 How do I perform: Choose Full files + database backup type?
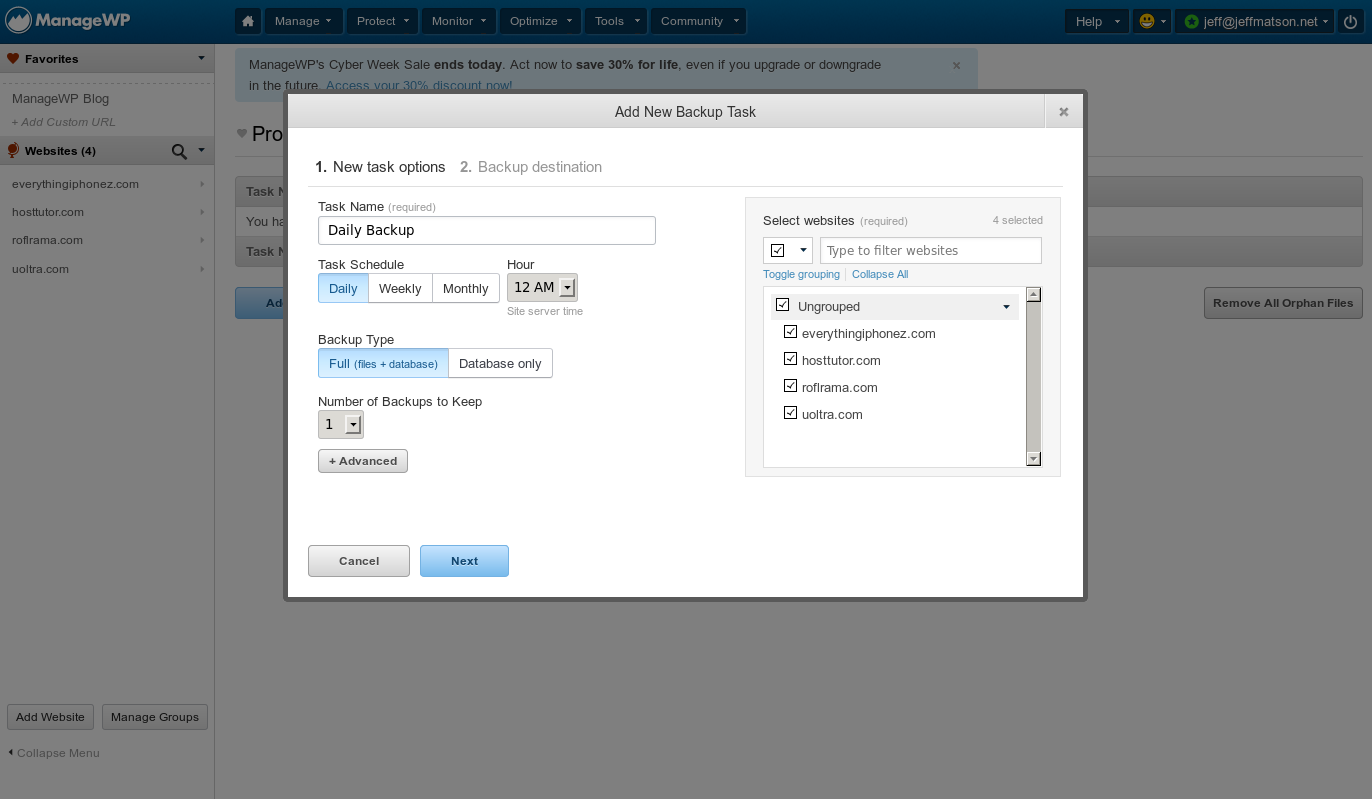coord(383,363)
